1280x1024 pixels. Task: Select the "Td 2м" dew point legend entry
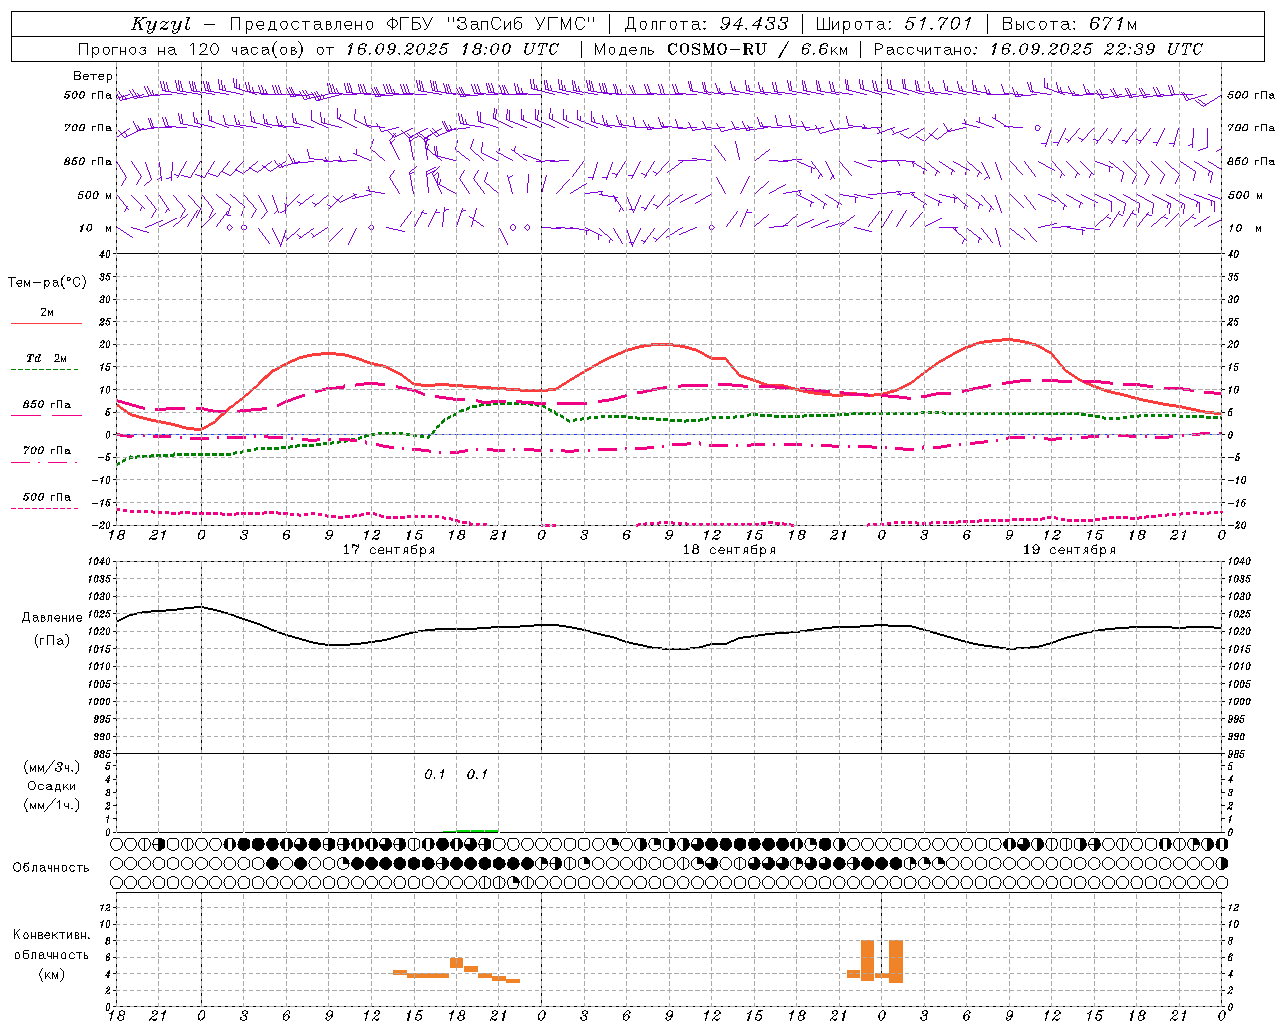coord(46,358)
